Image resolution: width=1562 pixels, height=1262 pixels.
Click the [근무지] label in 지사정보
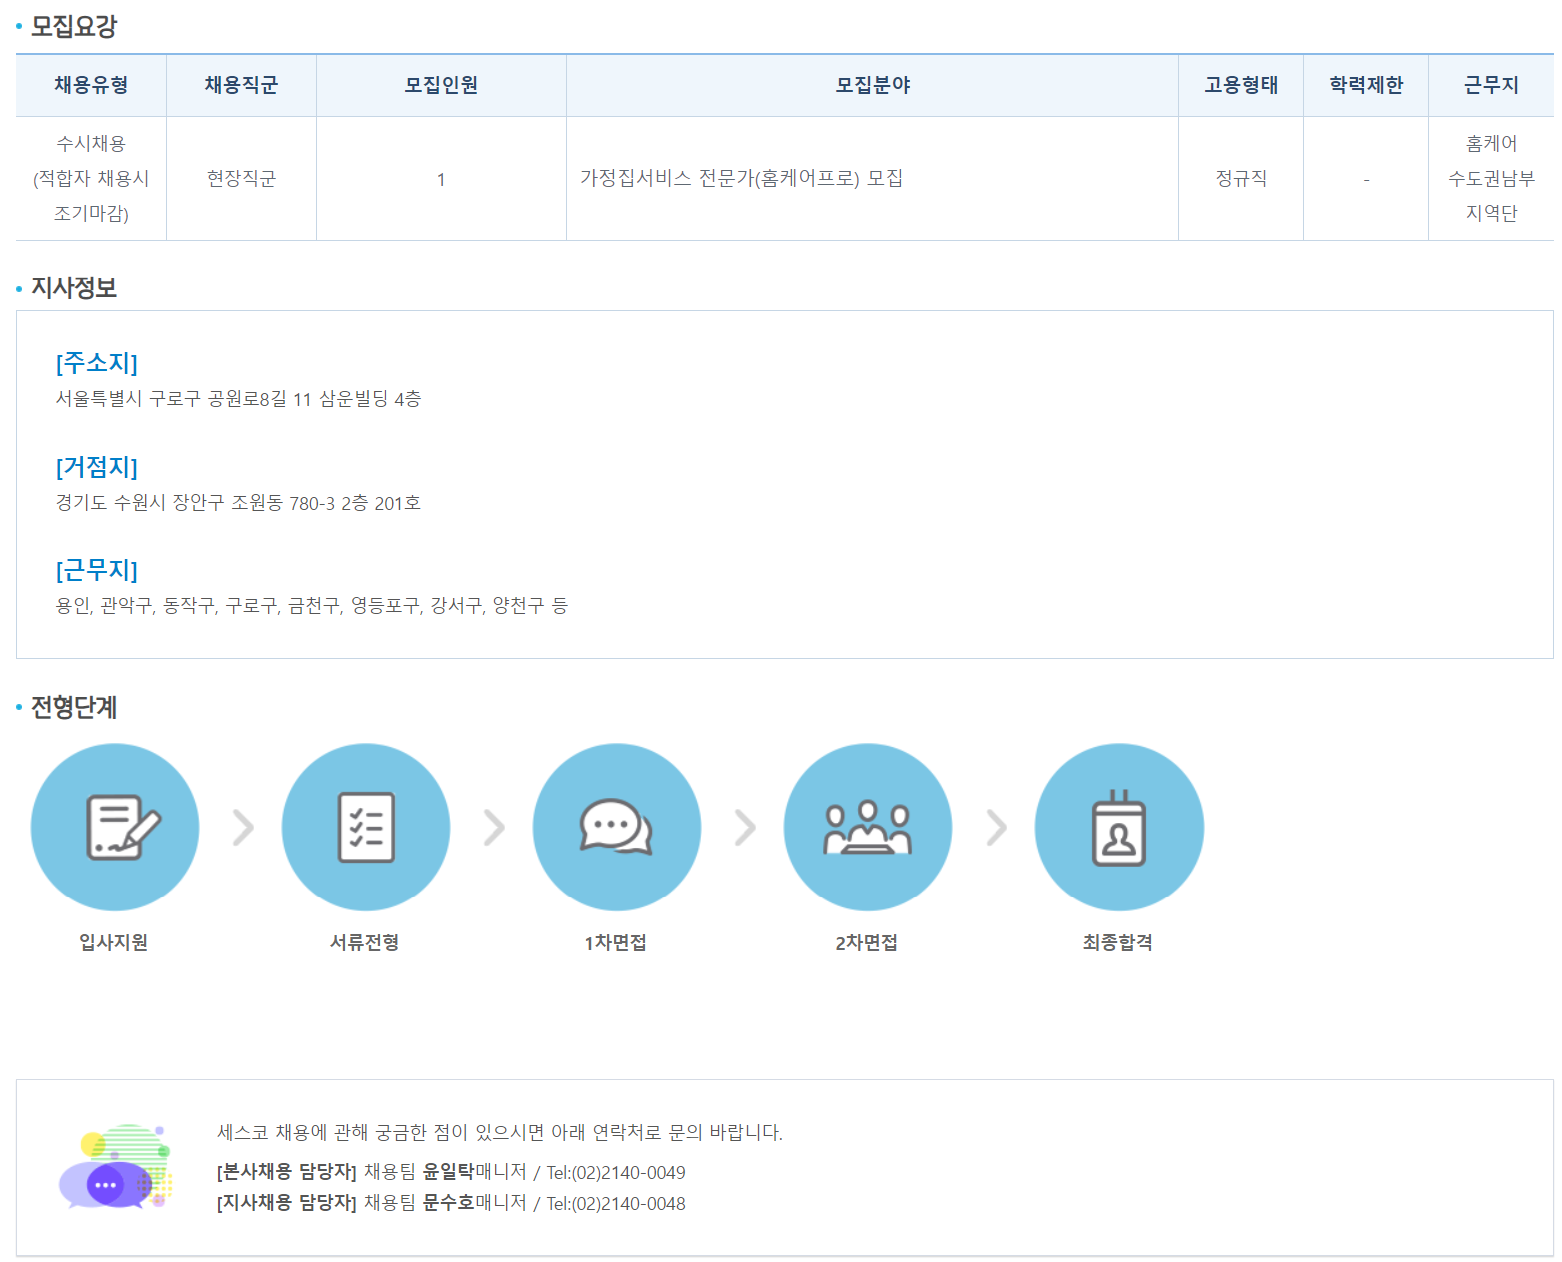[97, 570]
